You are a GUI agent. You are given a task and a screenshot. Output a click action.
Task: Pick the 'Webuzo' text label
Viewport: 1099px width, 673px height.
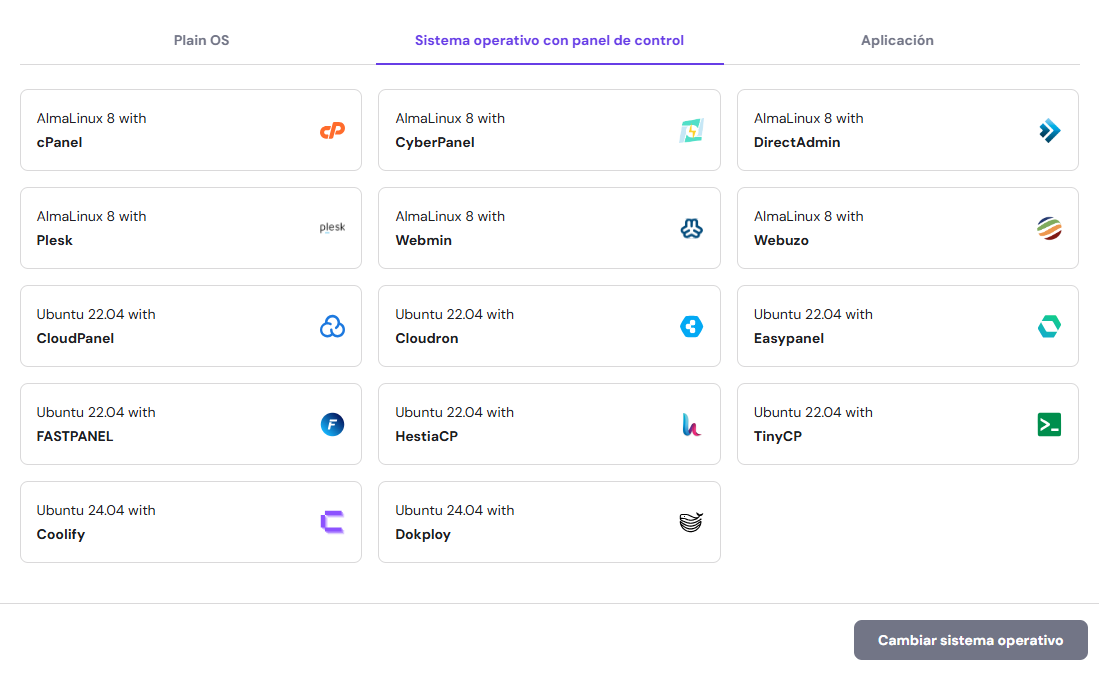pos(781,240)
